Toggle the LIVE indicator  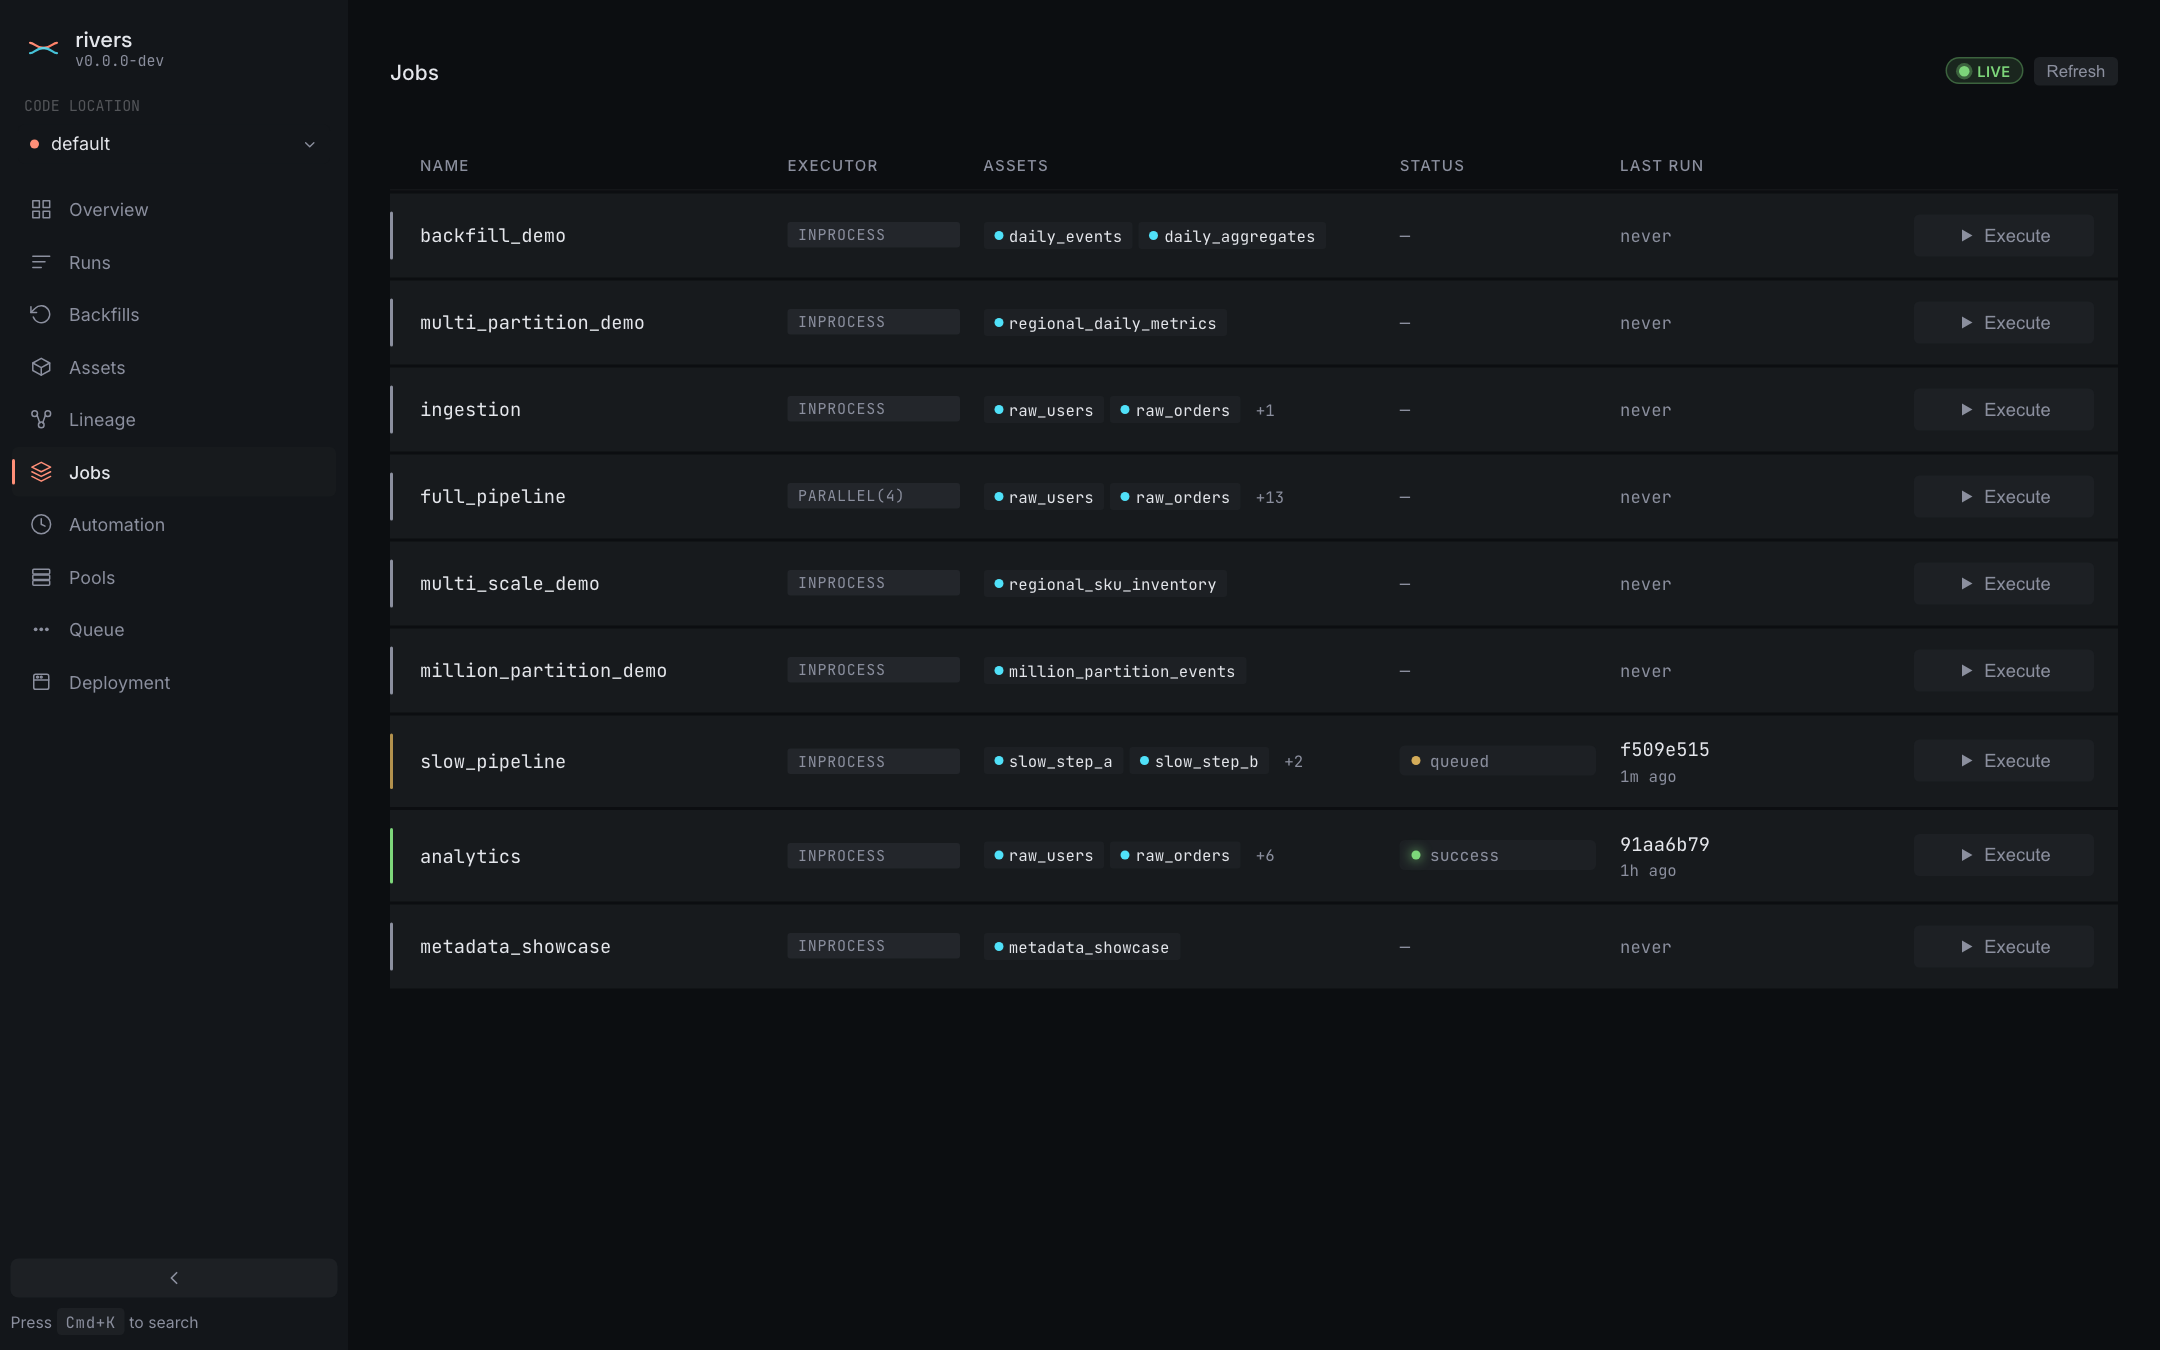point(1984,71)
